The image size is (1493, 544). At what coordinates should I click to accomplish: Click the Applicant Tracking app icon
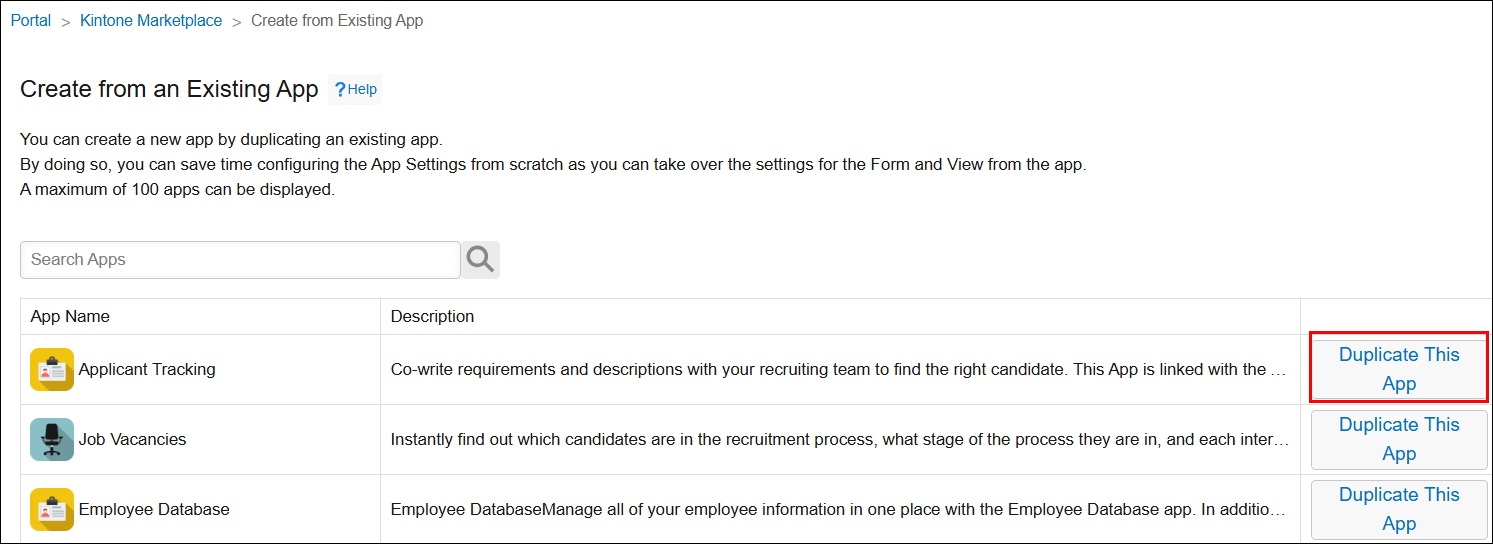(x=52, y=369)
